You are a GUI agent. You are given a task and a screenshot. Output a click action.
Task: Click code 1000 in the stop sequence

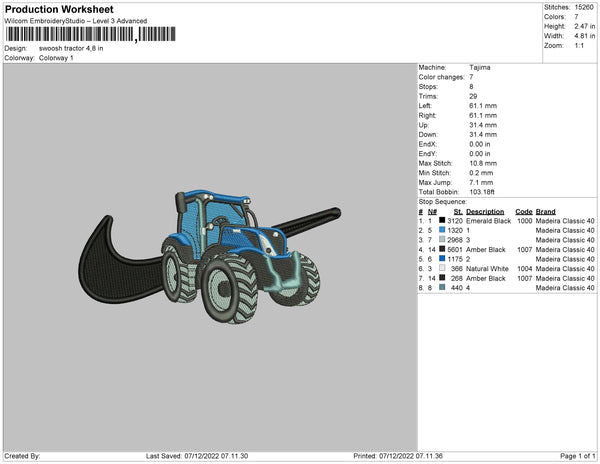(525, 221)
